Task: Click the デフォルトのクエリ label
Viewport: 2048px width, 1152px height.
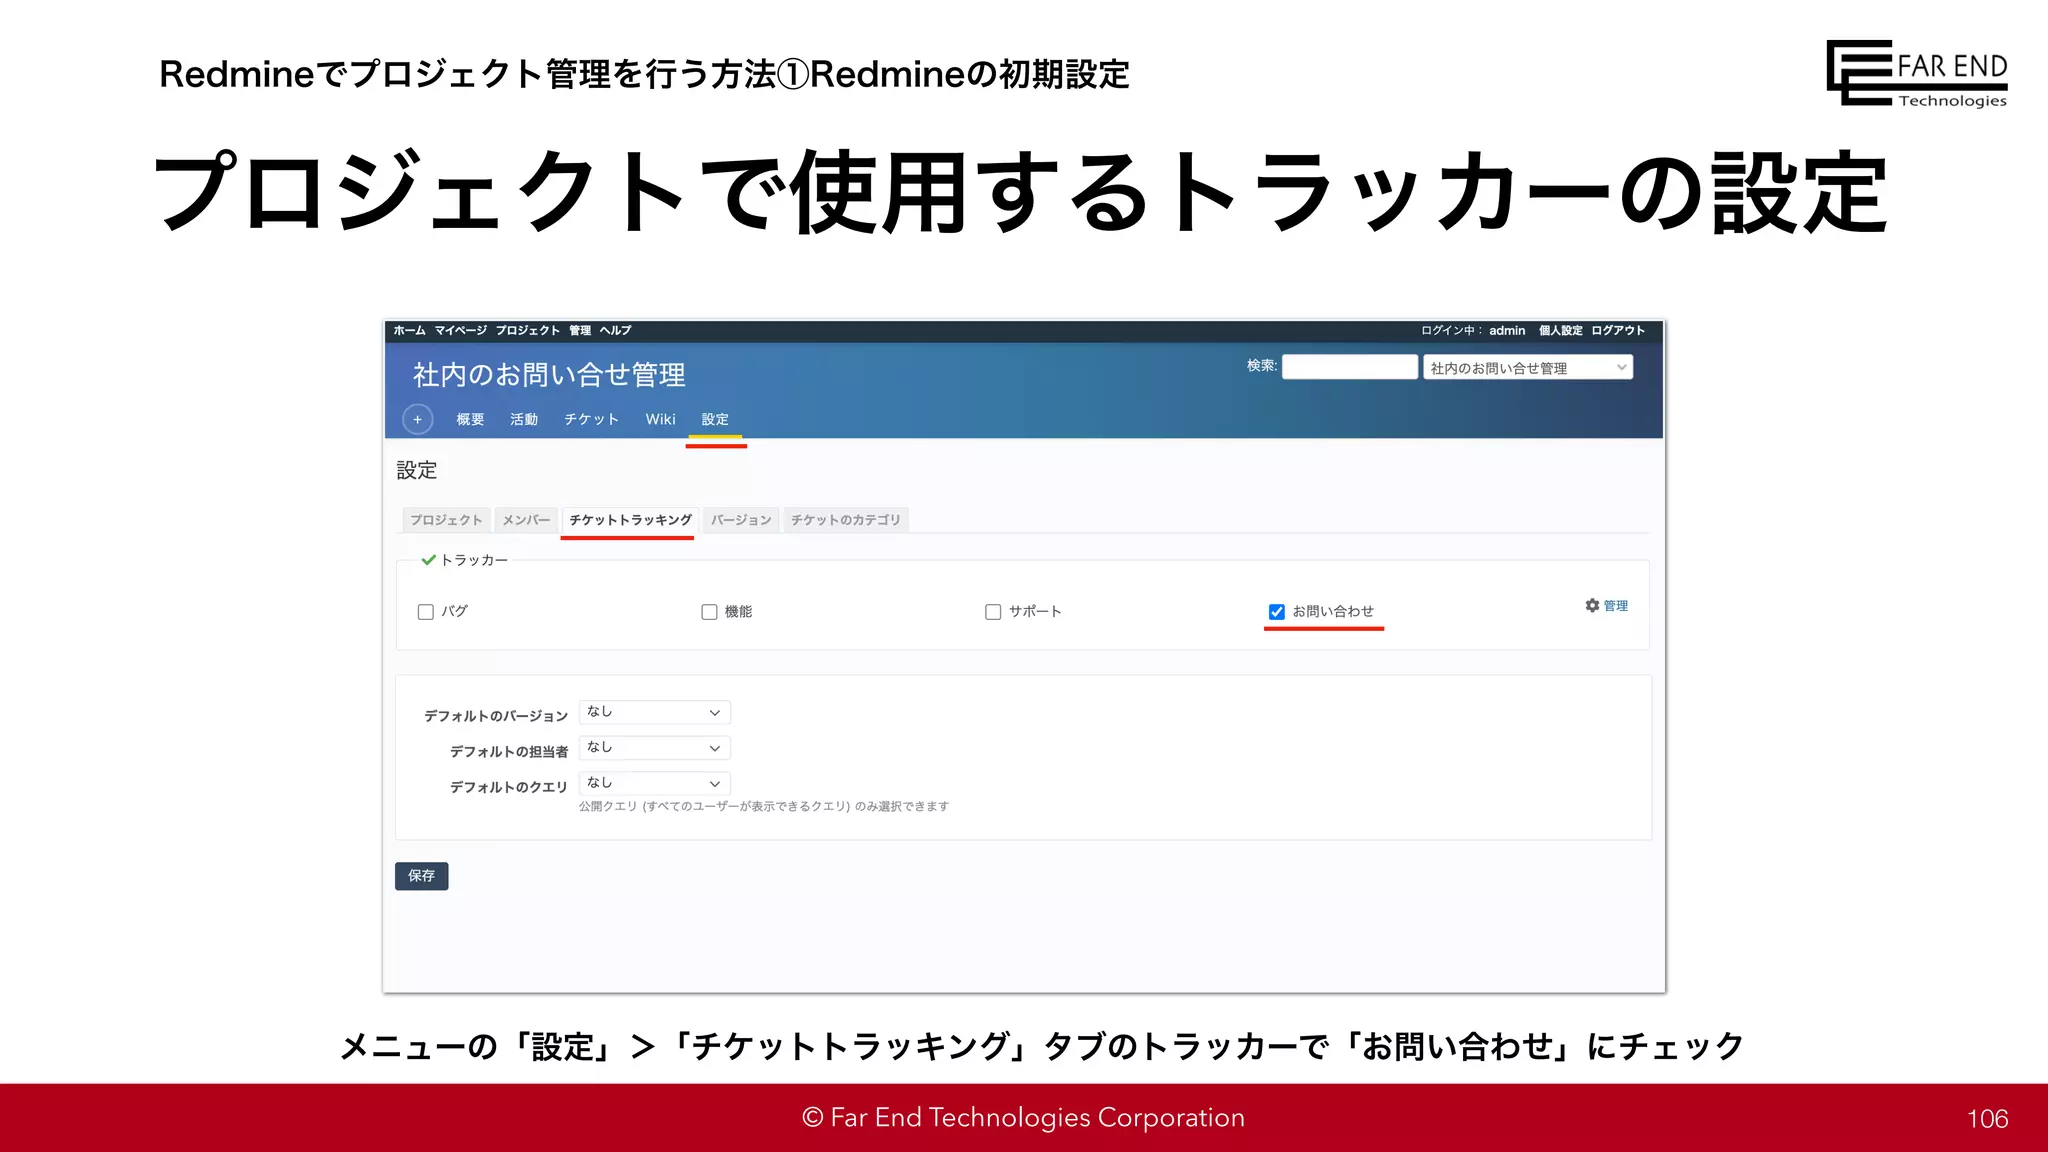Action: pyautogui.click(x=509, y=787)
